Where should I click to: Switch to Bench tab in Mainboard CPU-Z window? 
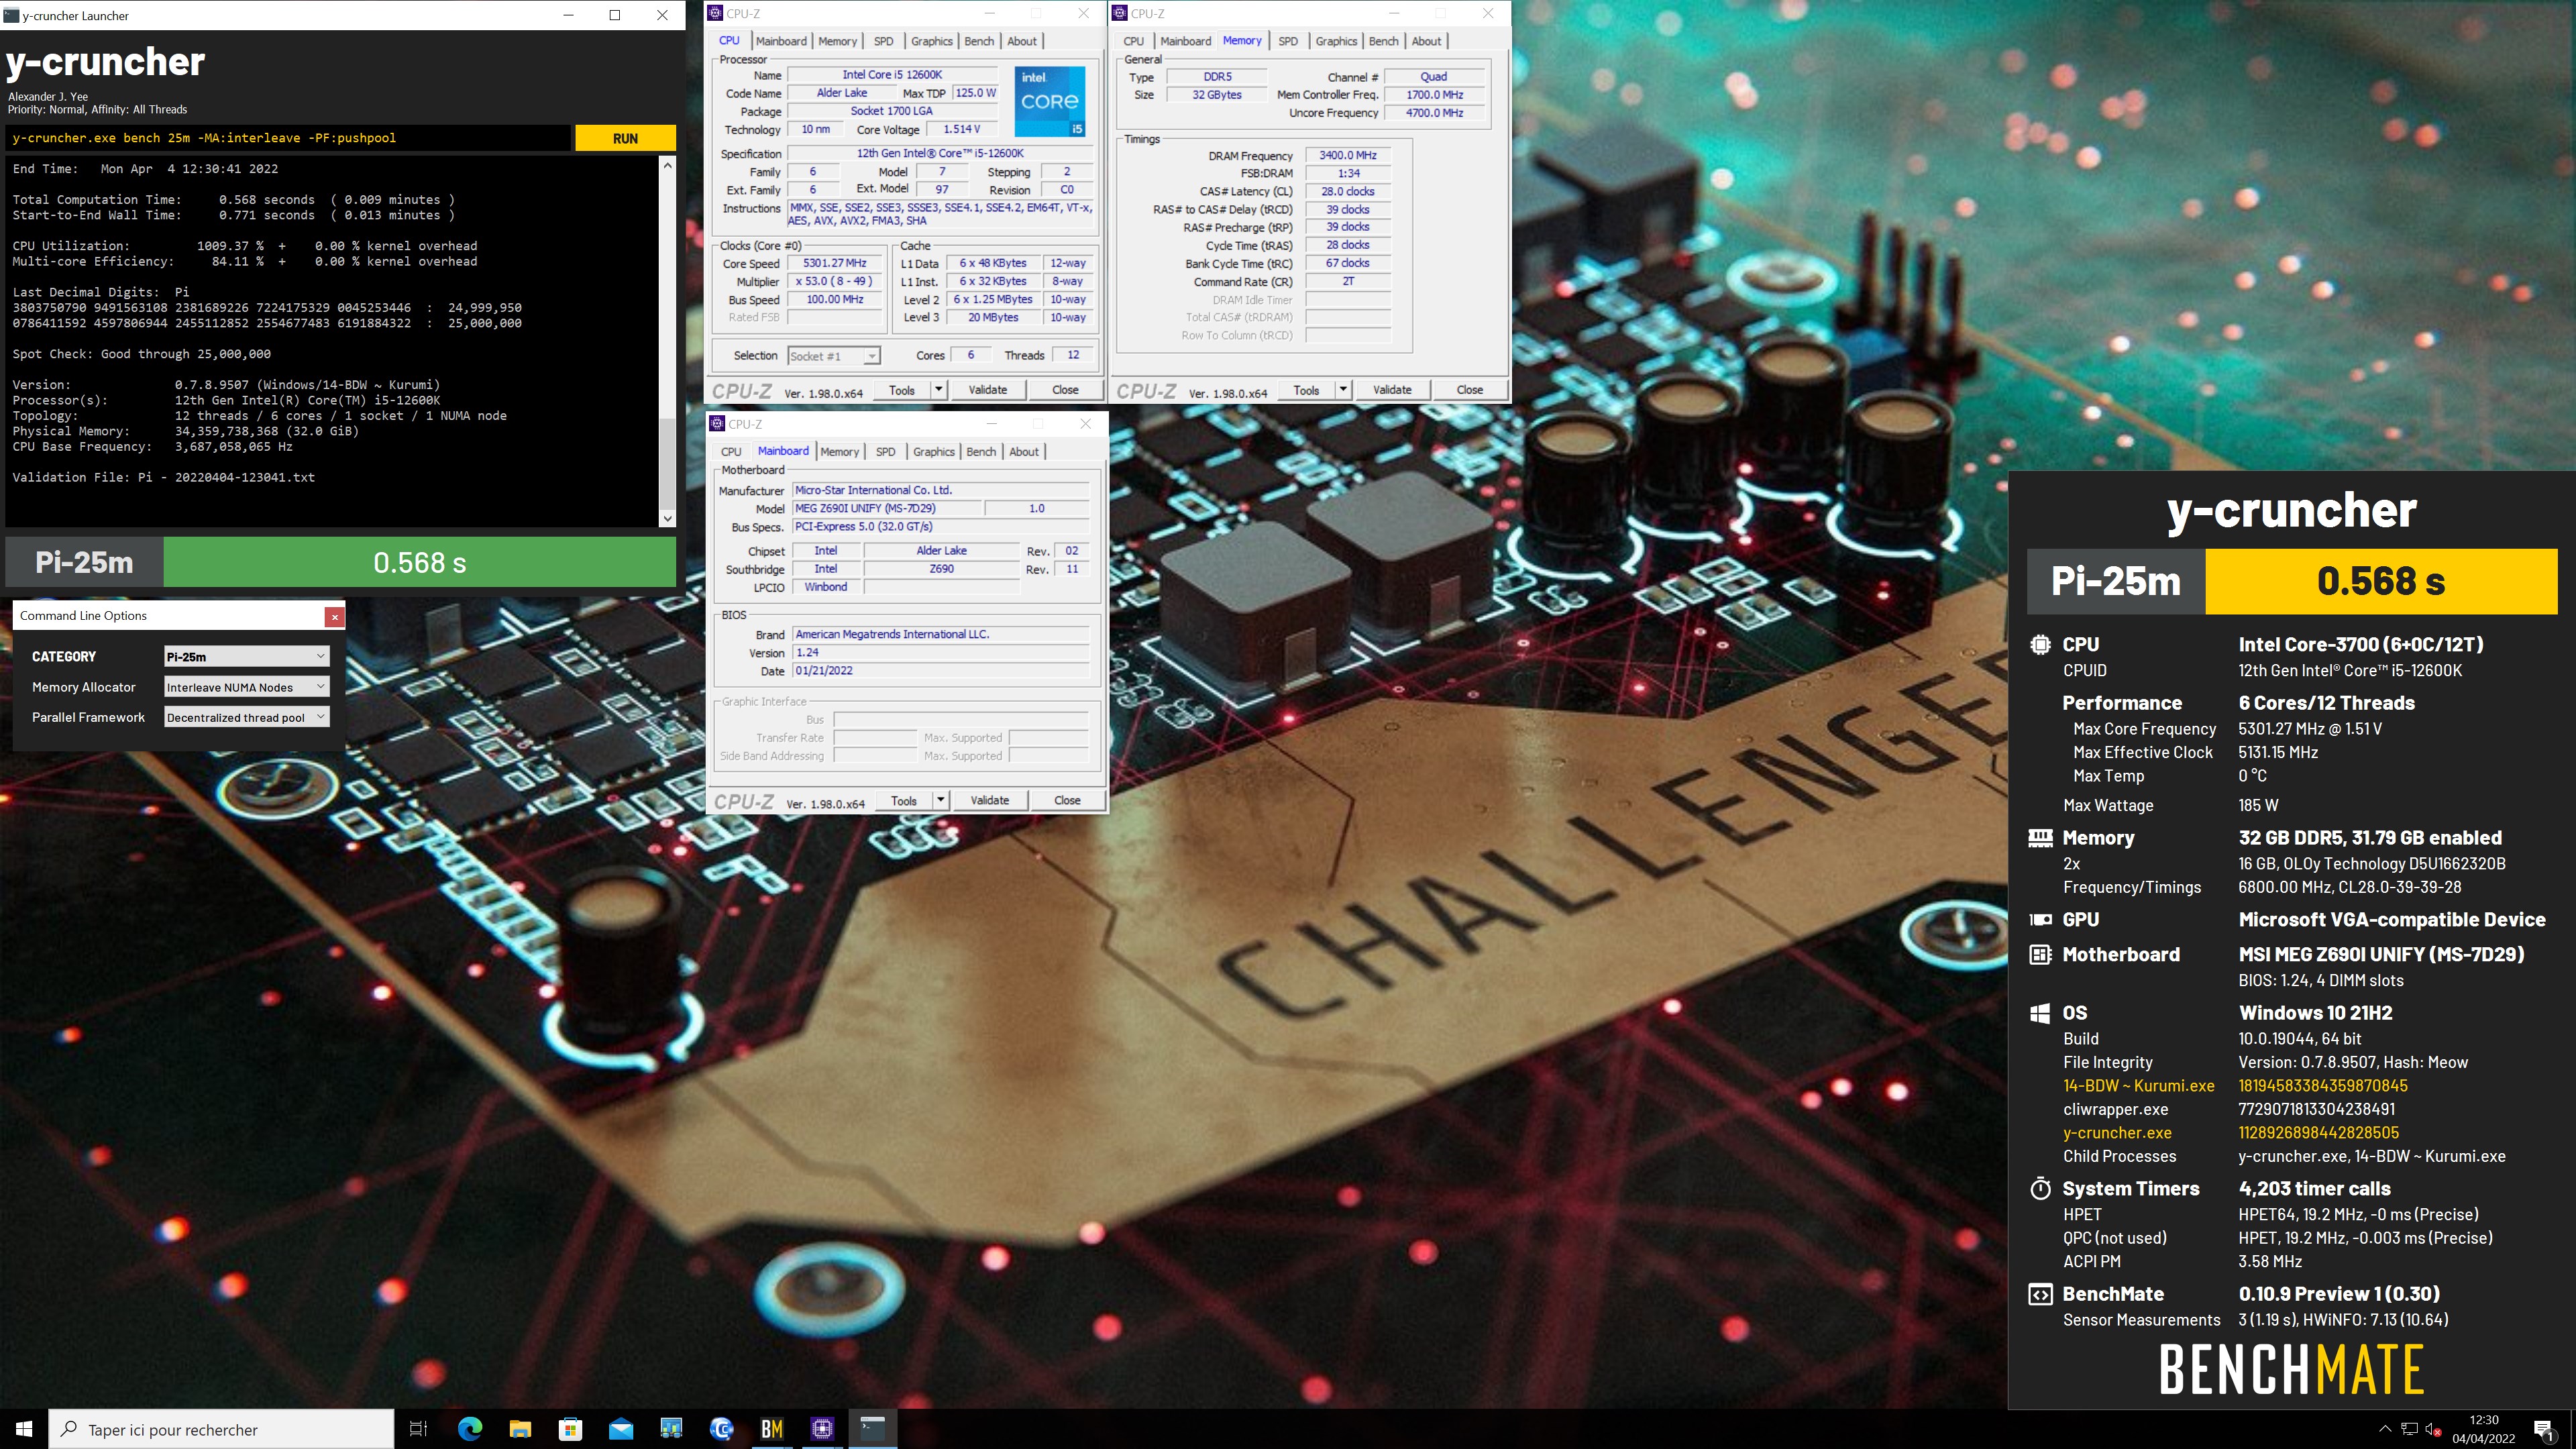click(981, 452)
